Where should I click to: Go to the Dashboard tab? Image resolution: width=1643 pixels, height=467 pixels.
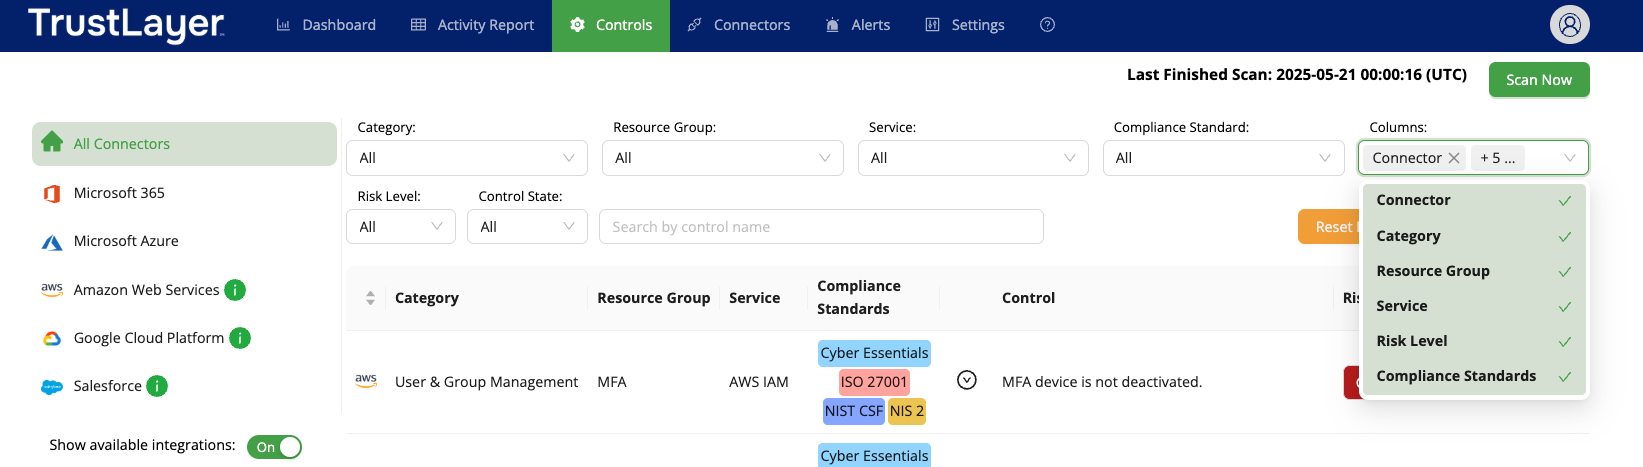click(326, 25)
